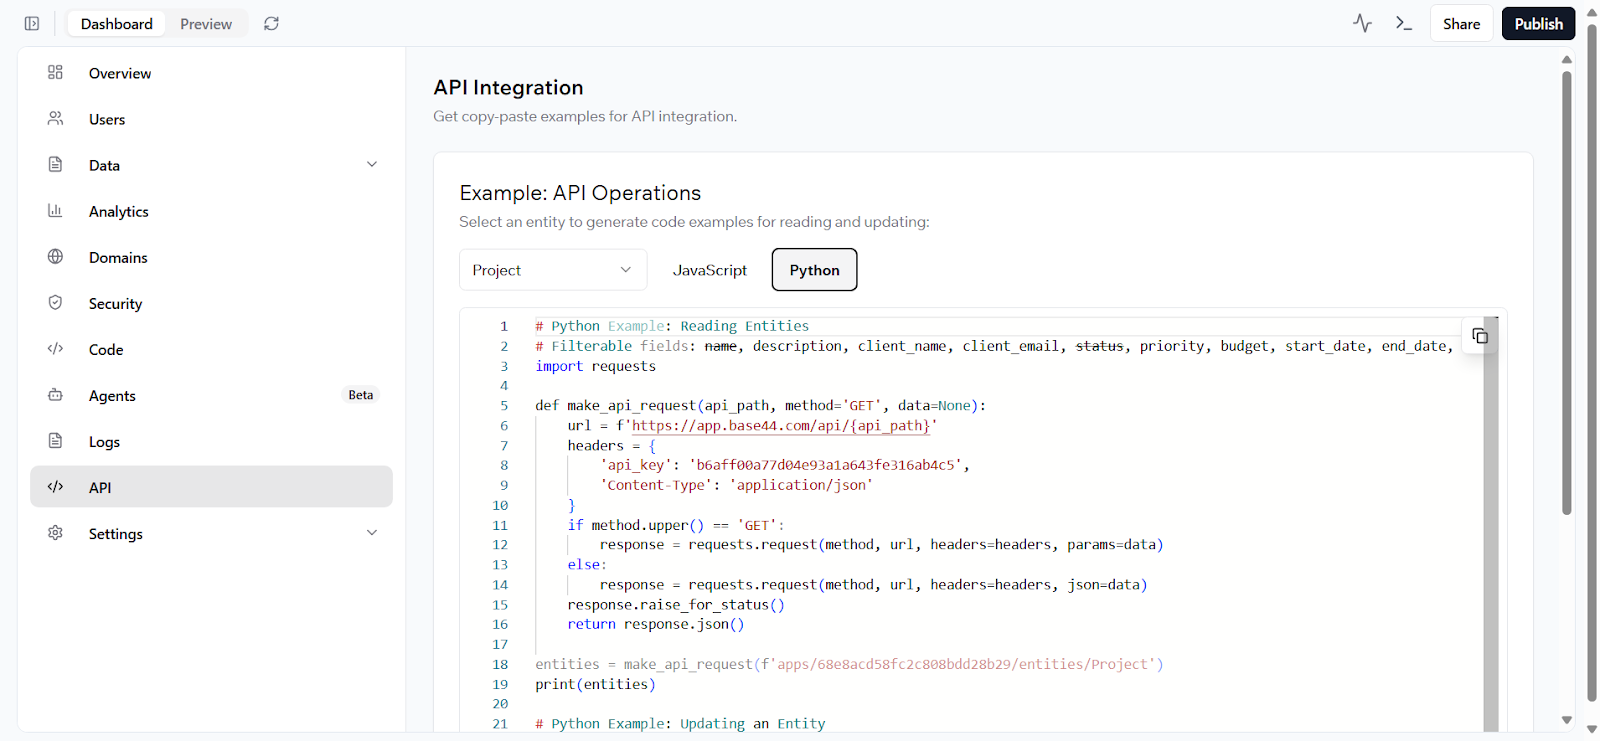Click the Code brackets icon
This screenshot has height=741, width=1600.
(55, 348)
